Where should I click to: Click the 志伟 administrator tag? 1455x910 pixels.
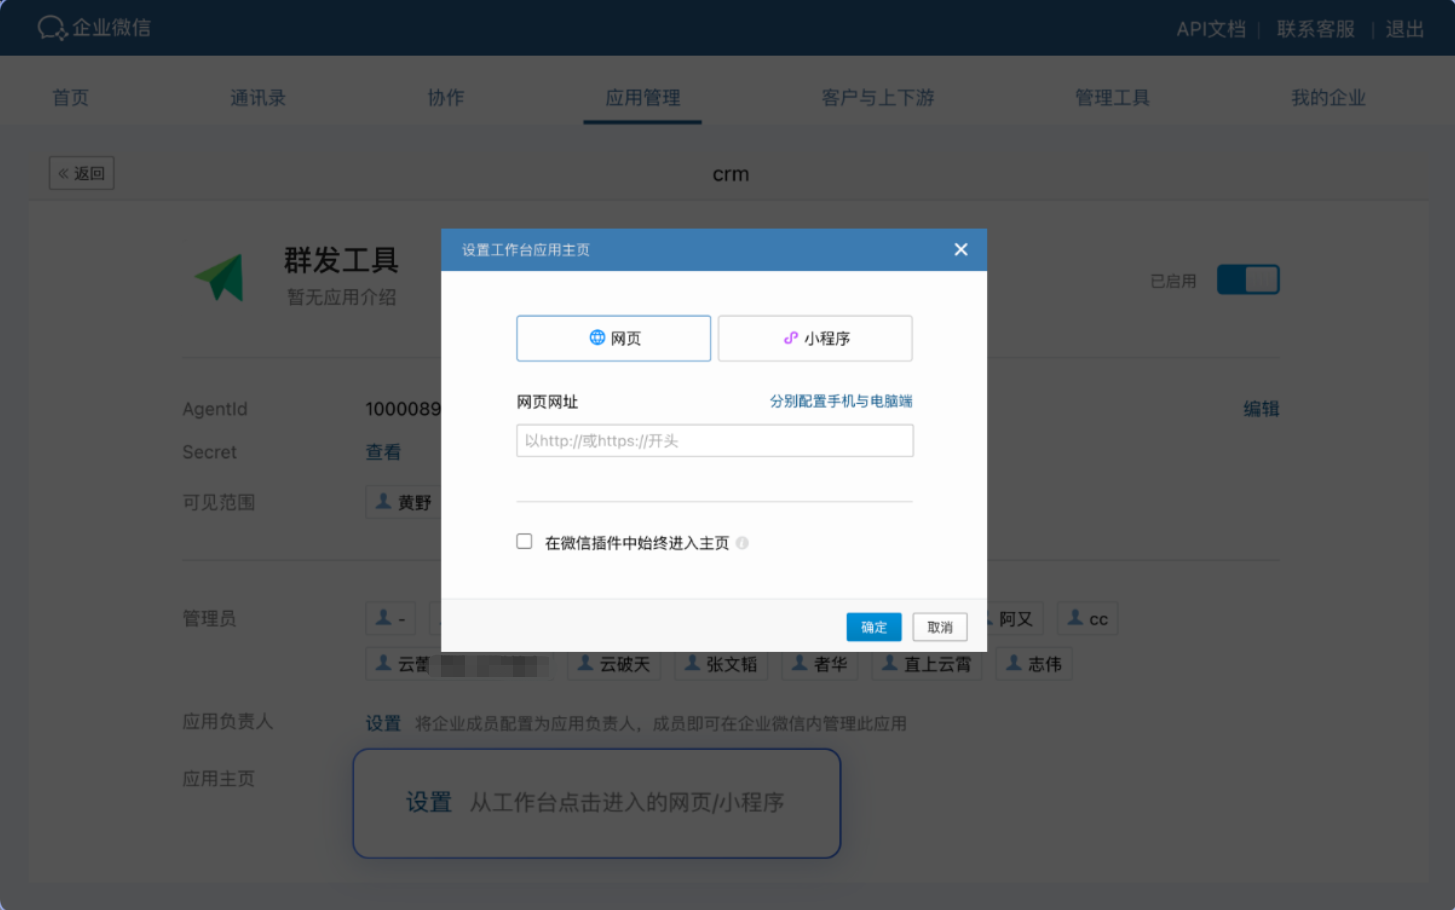point(1034,664)
